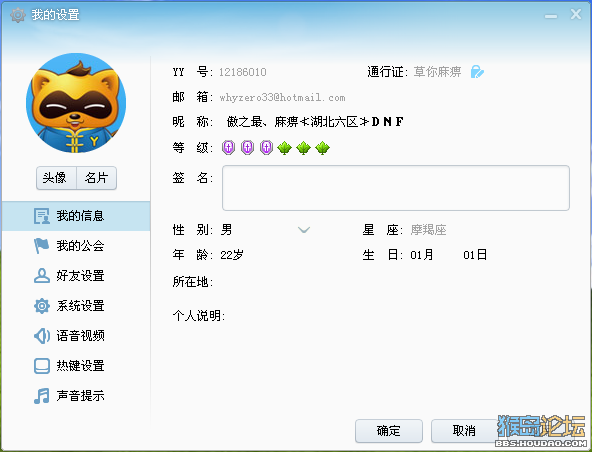Confirm with the 确定 button
This screenshot has width=592, height=452.
(388, 430)
